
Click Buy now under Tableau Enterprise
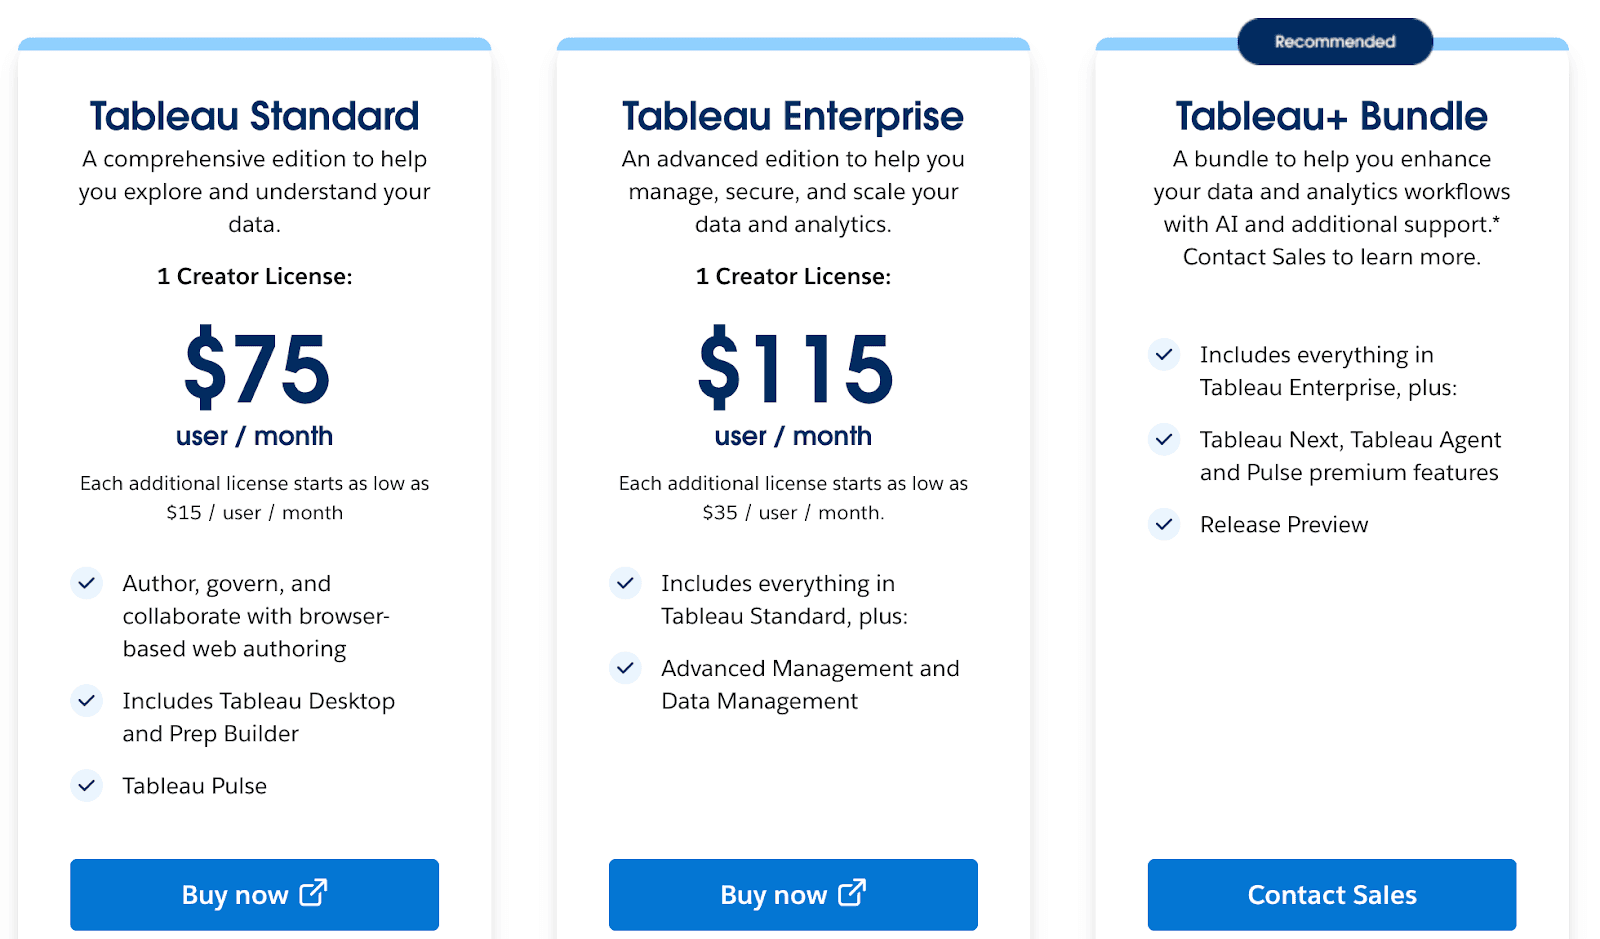pyautogui.click(x=793, y=894)
